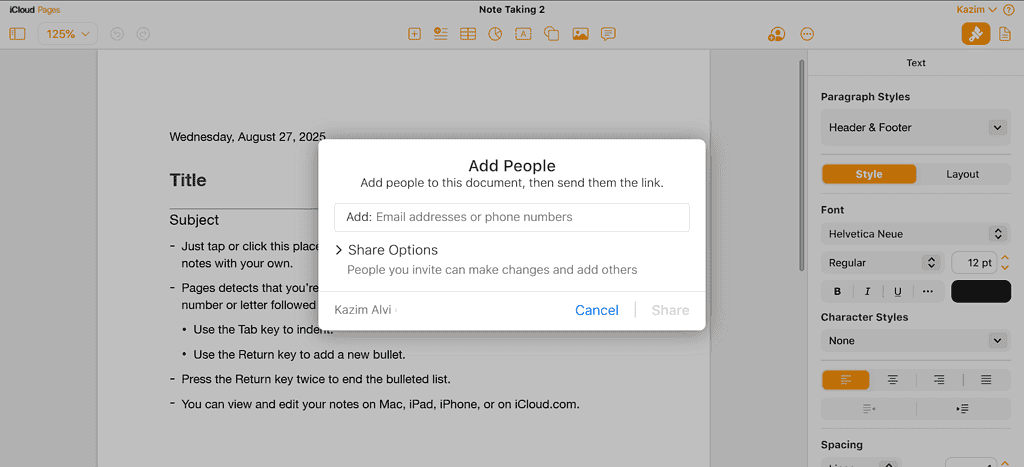Click 'Press the Return key twice' line

coord(316,379)
